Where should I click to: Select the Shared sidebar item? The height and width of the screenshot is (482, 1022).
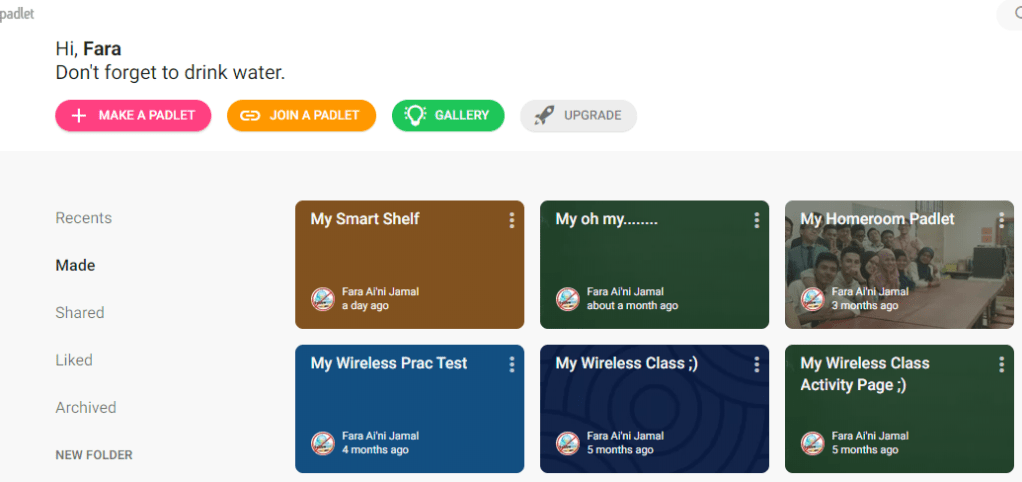tap(80, 313)
